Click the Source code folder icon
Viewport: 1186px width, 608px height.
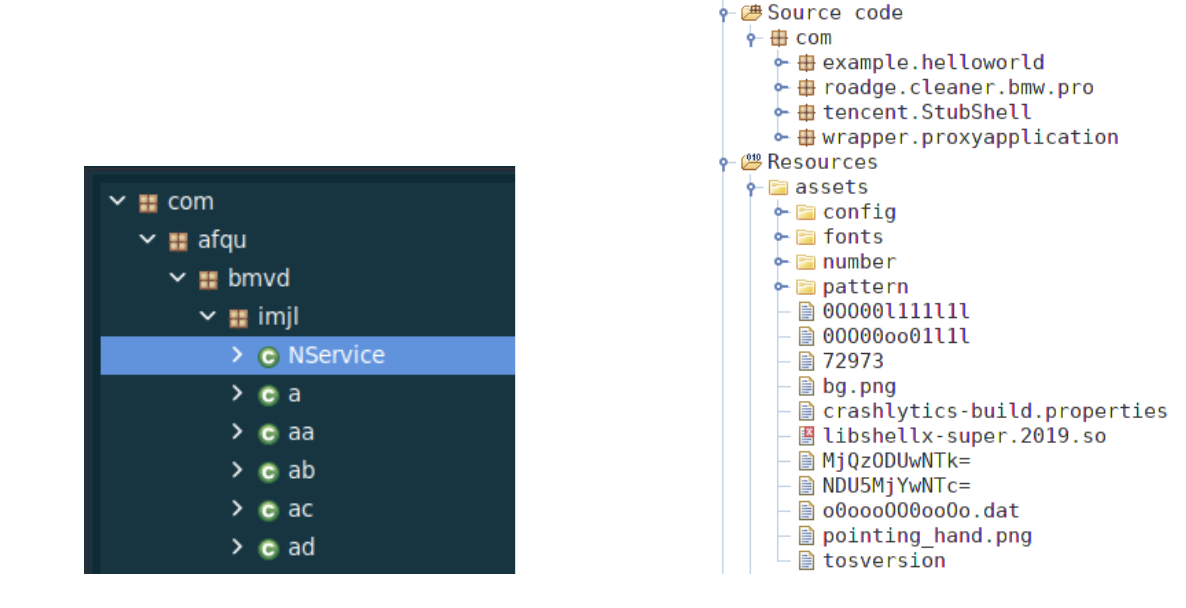pyautogui.click(x=751, y=12)
